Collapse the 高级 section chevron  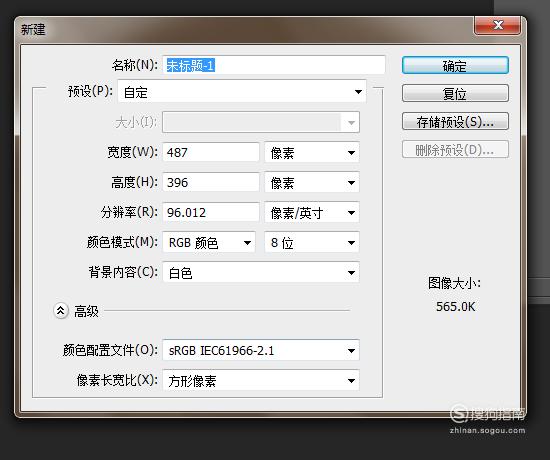click(x=61, y=311)
